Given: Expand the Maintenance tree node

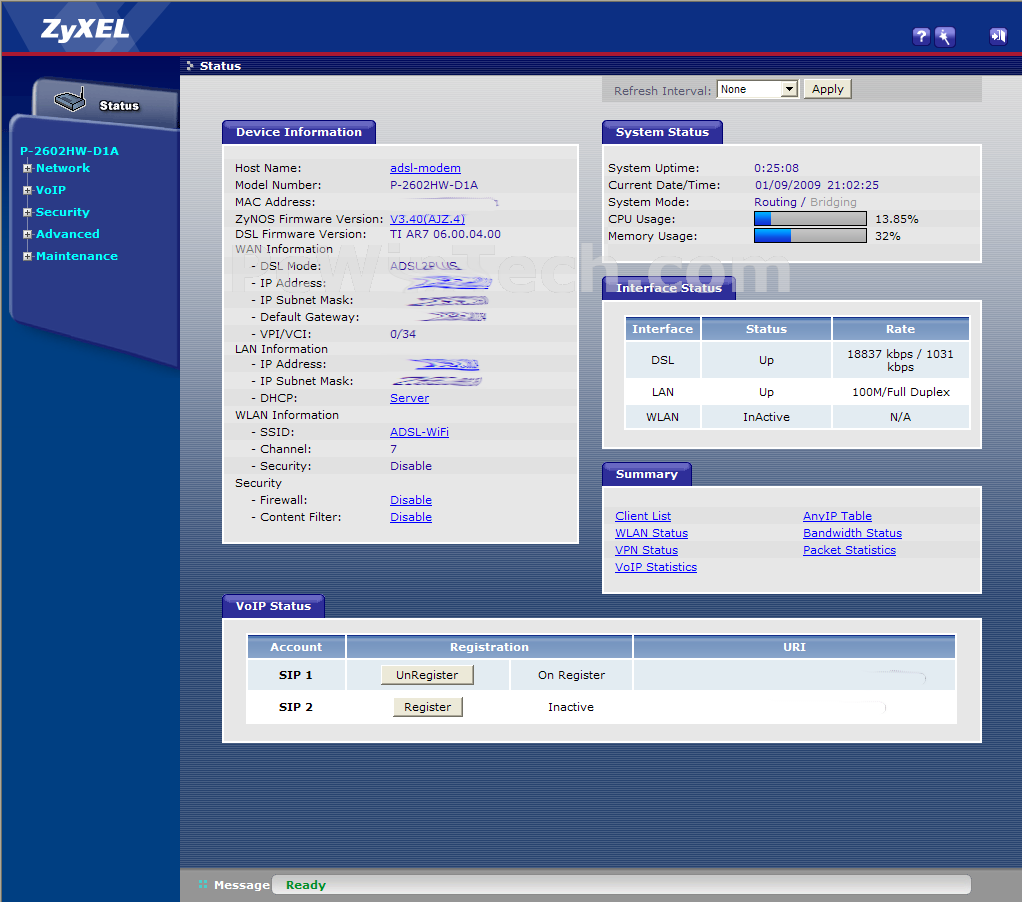Looking at the screenshot, I should (x=27, y=257).
